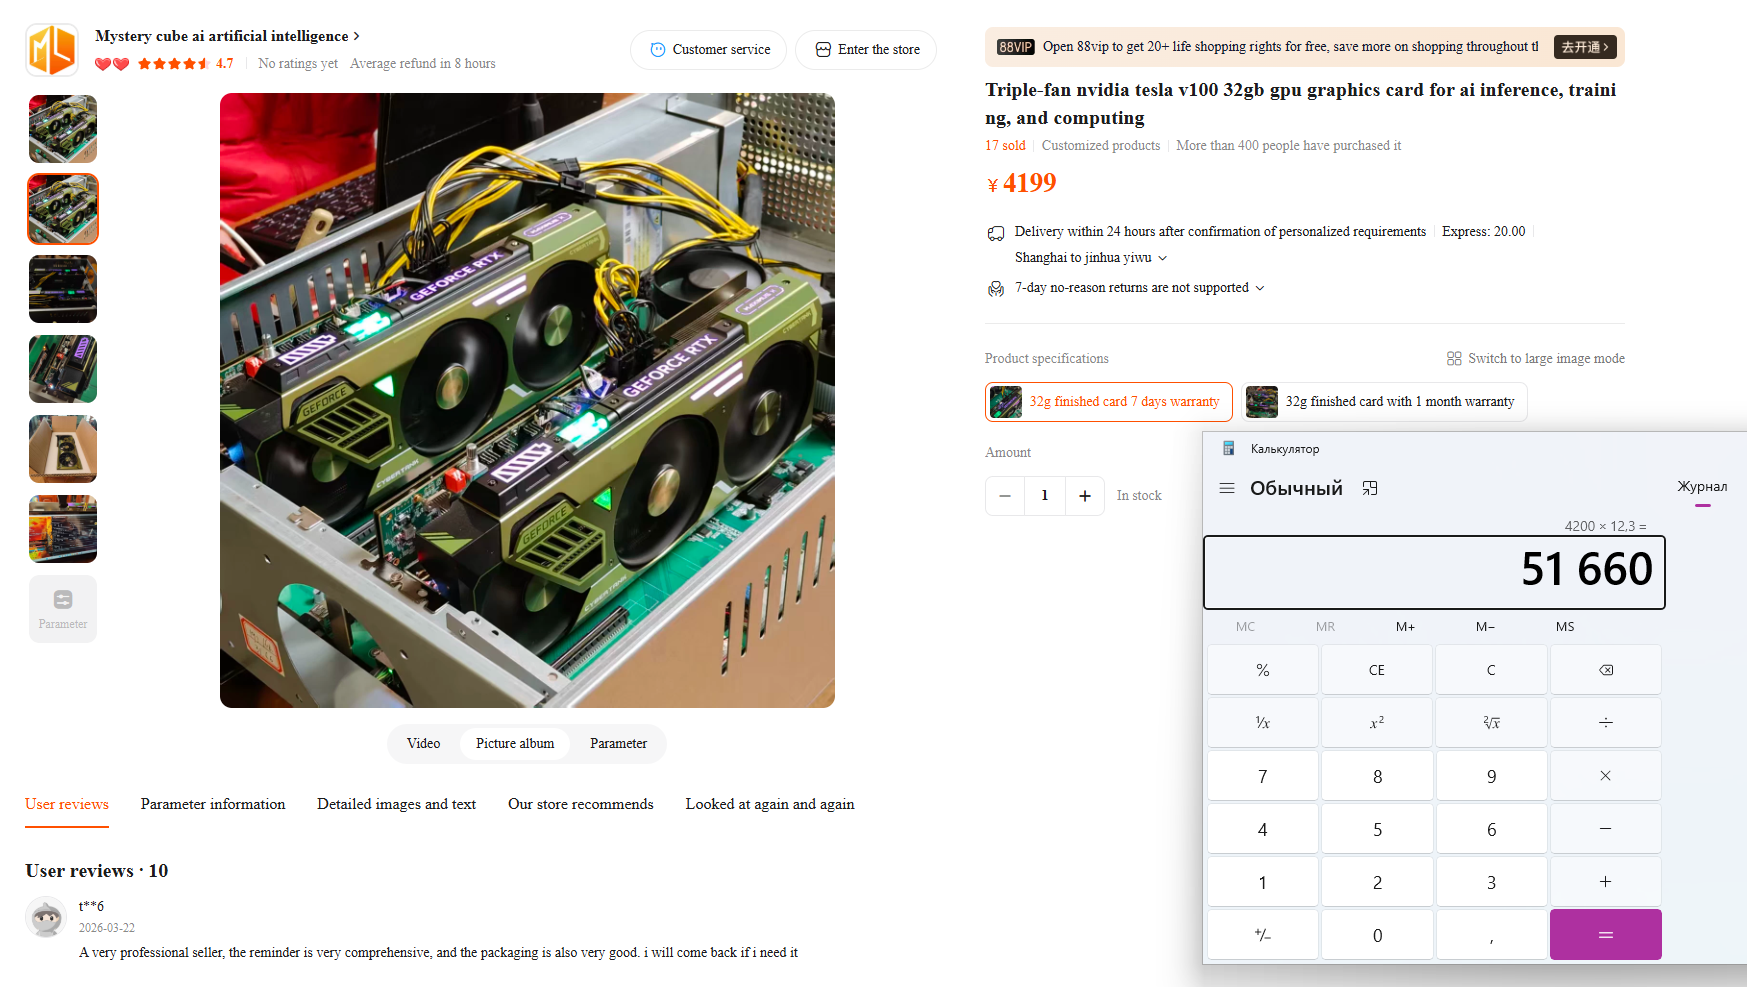The width and height of the screenshot is (1747, 987).
Task: Open the calculator navigation hamburger menu
Action: pos(1227,489)
